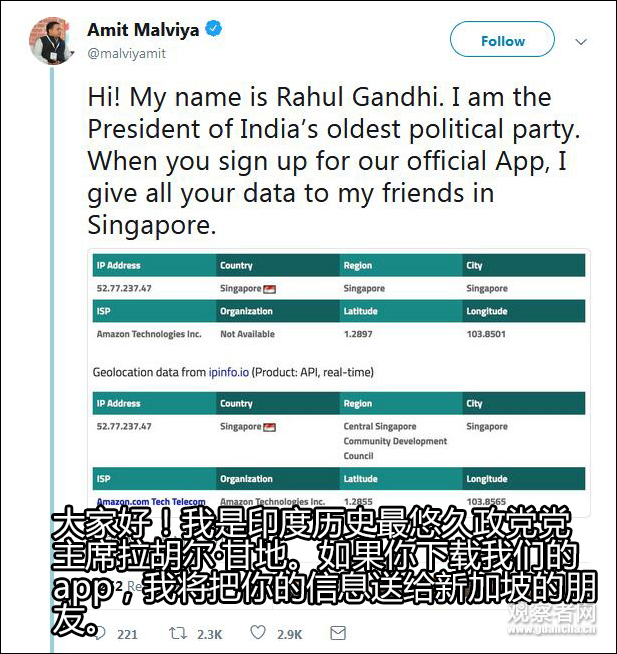This screenshot has height=654, width=617.
Task: Click the blue verified badge
Action: point(213,30)
